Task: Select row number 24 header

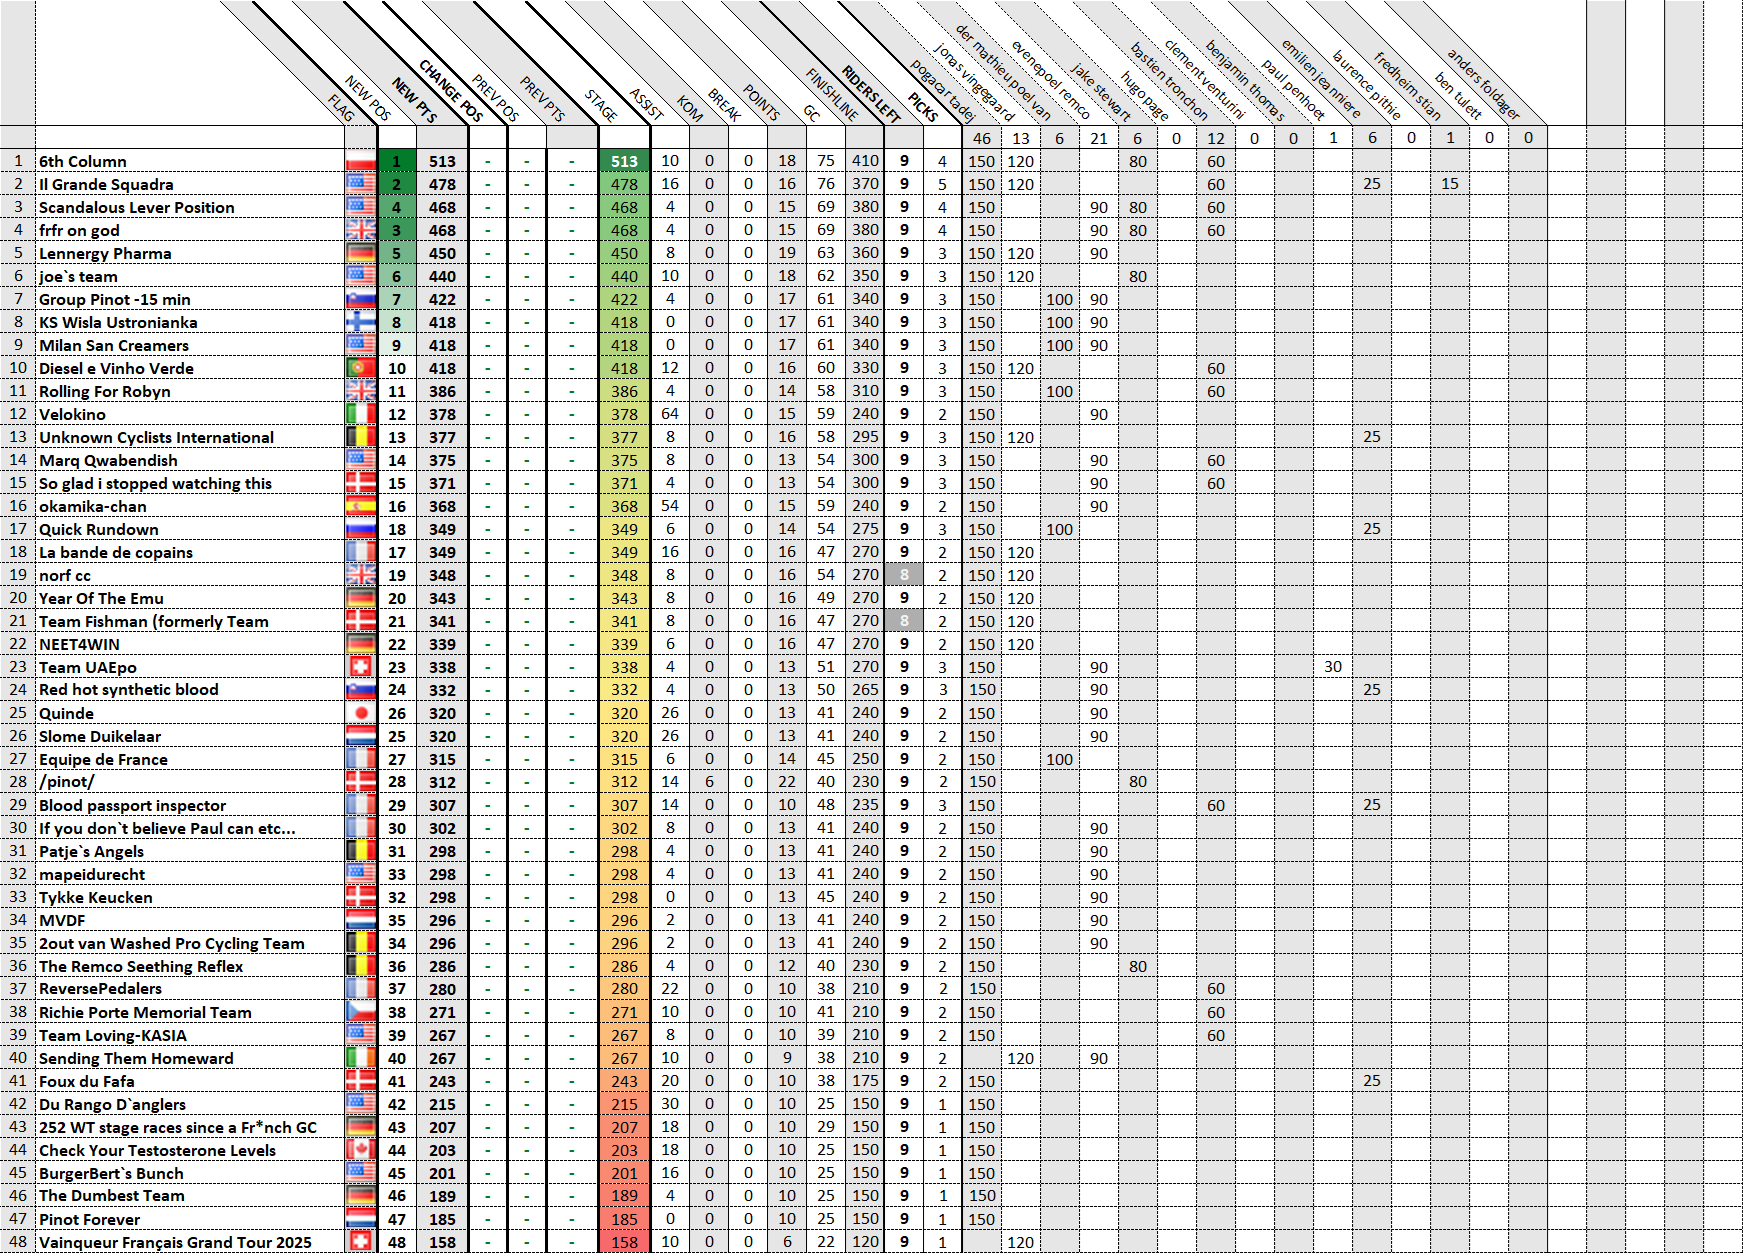Action: (18, 690)
